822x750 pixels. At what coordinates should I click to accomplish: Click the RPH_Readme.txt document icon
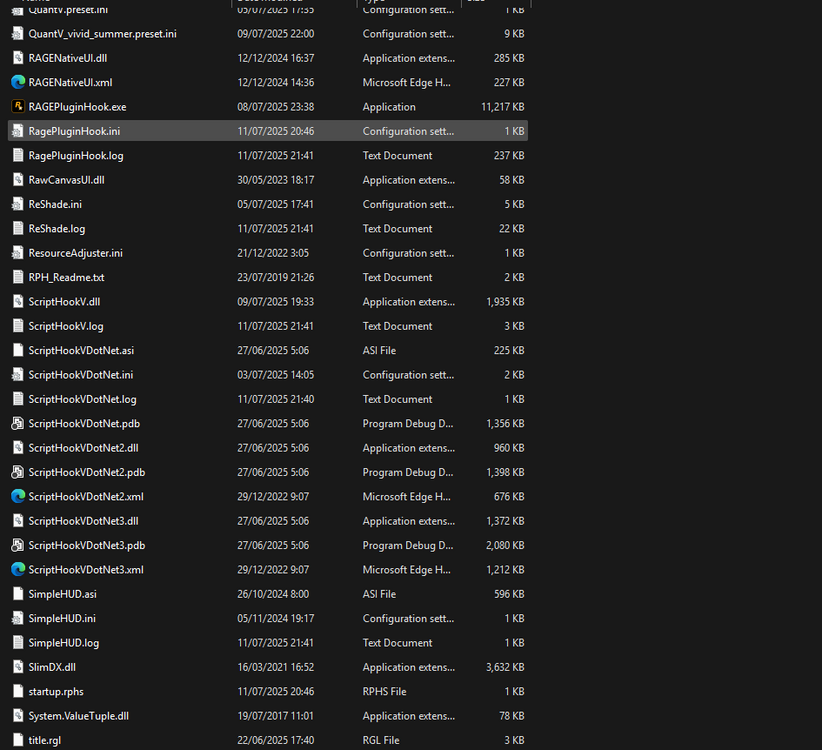point(18,277)
